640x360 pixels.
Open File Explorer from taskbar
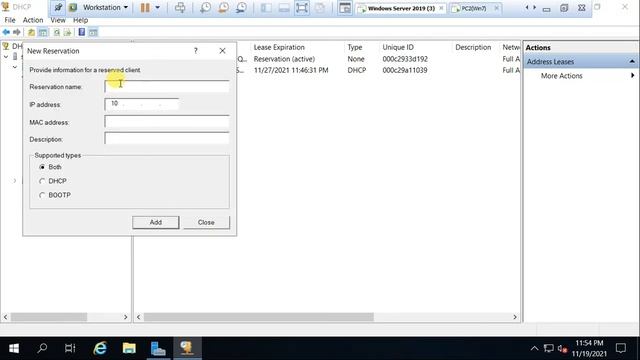click(129, 348)
